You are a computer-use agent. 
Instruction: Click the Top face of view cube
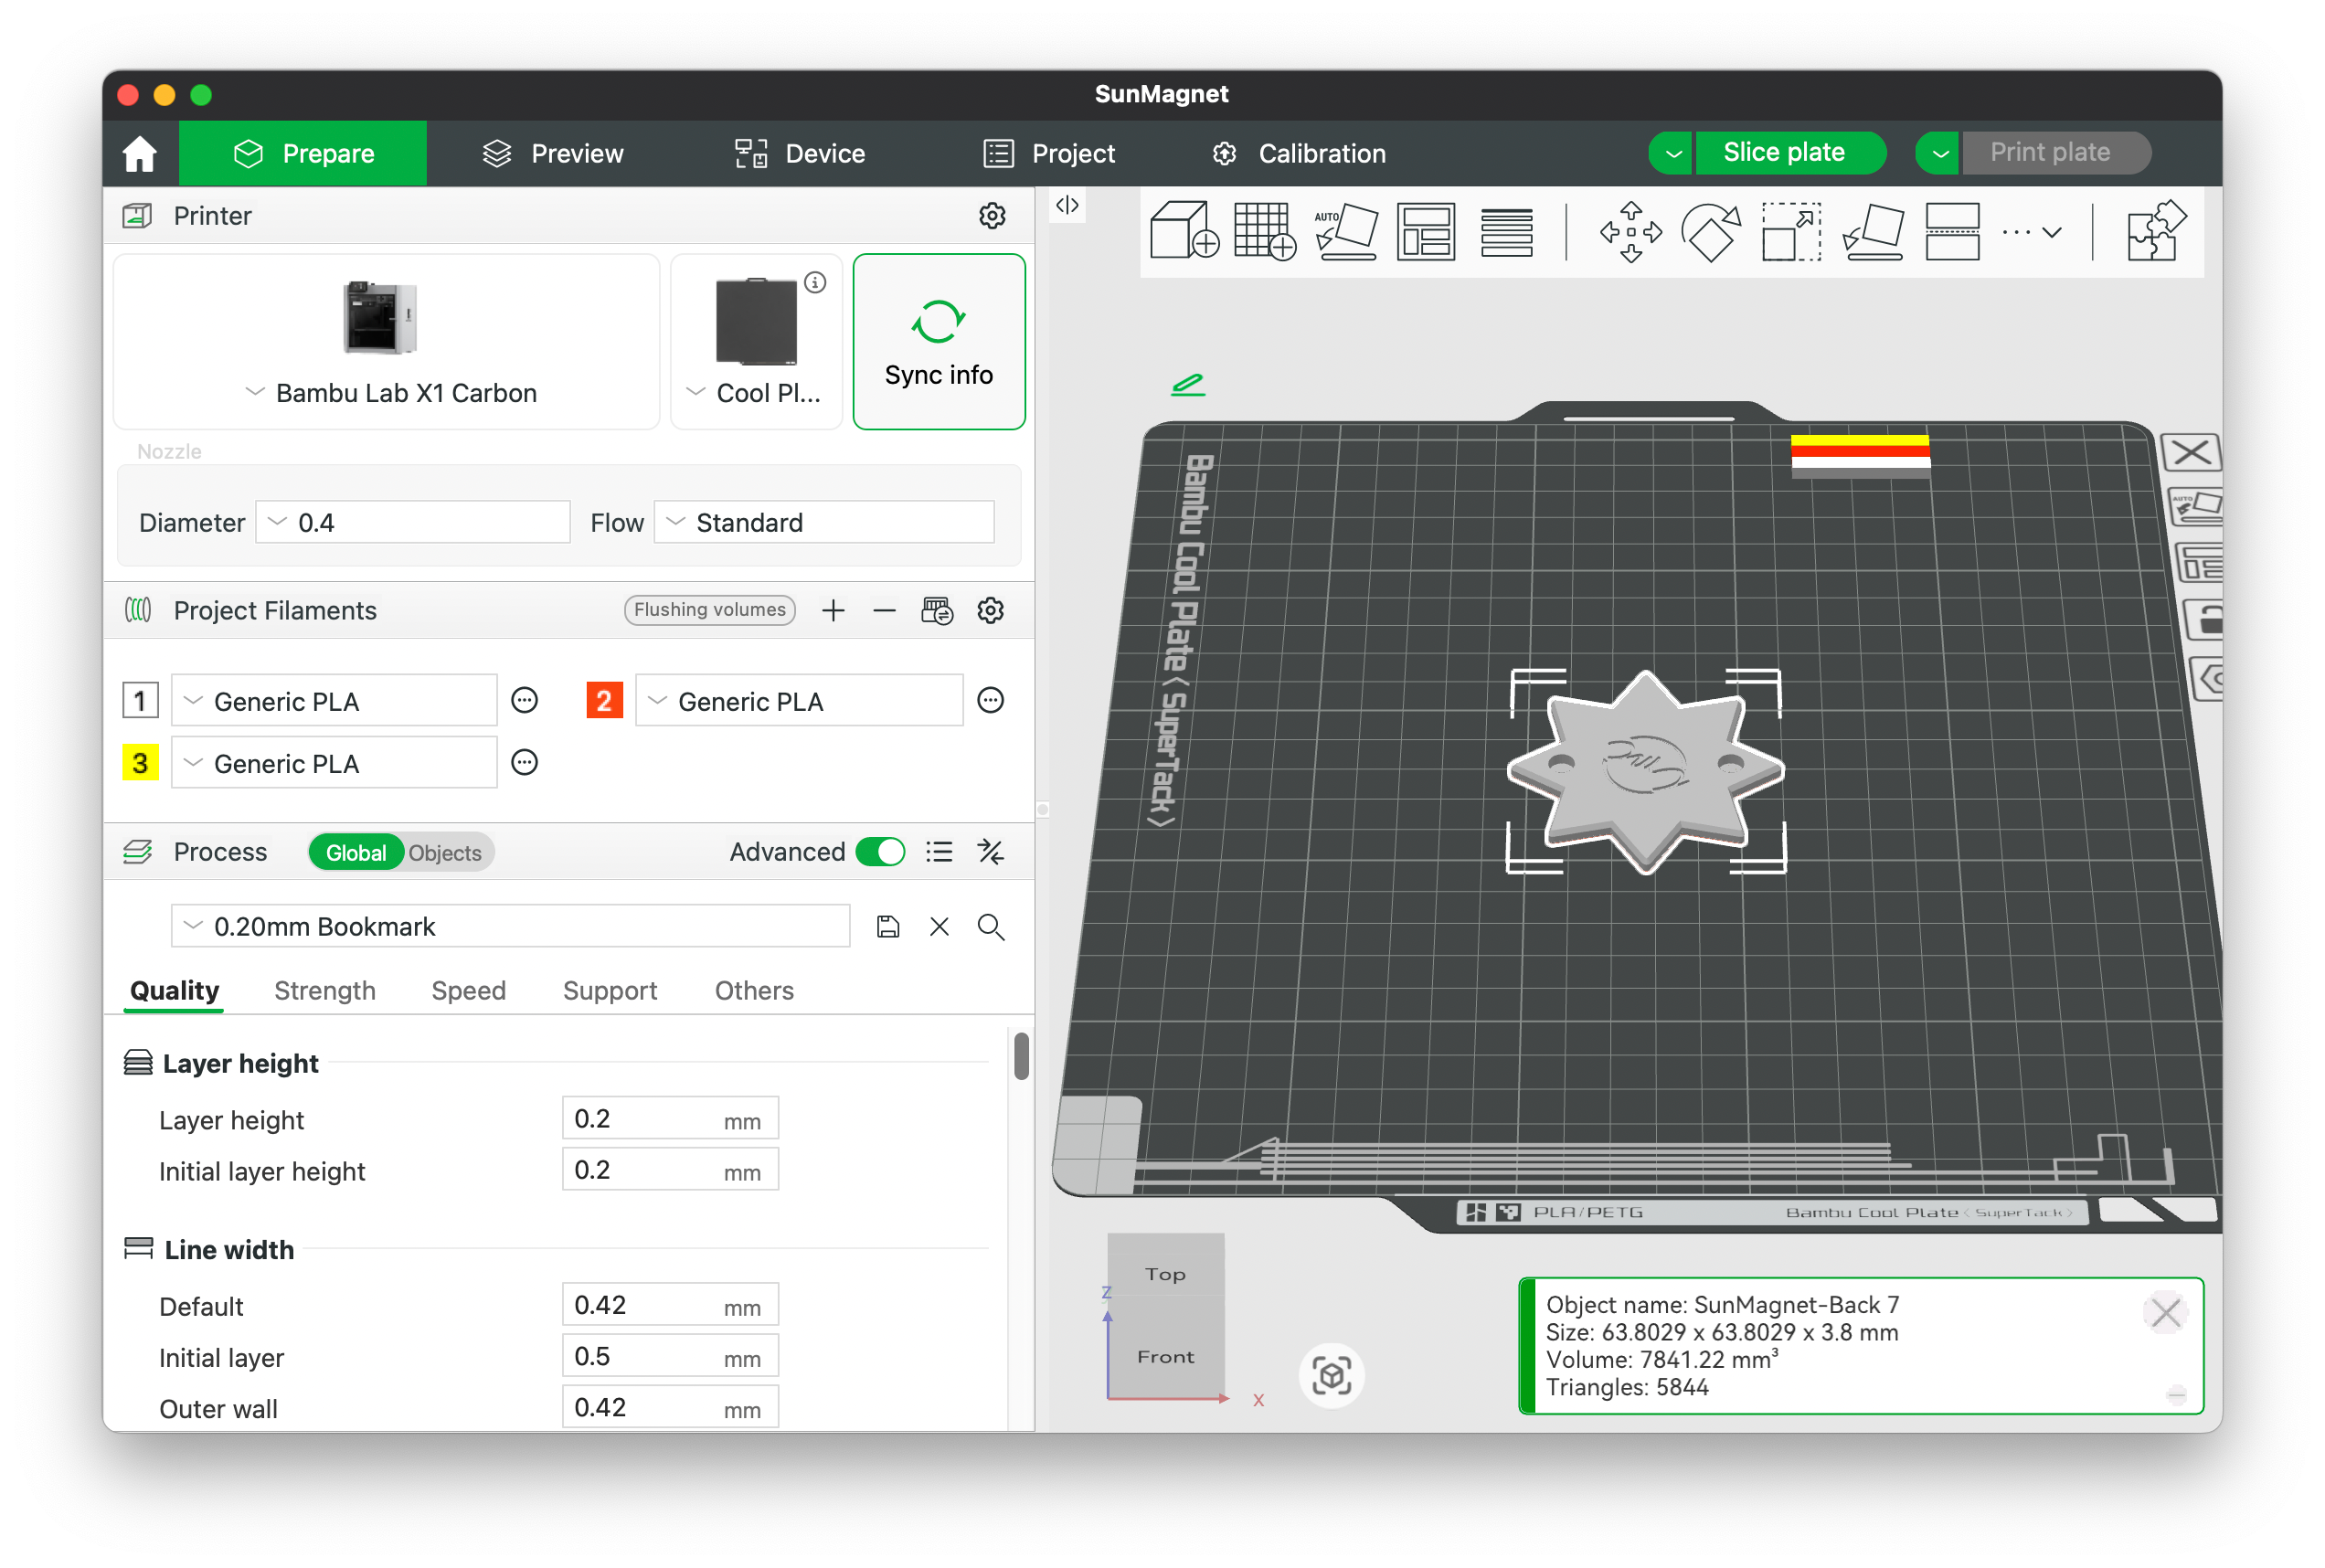pos(1164,1273)
